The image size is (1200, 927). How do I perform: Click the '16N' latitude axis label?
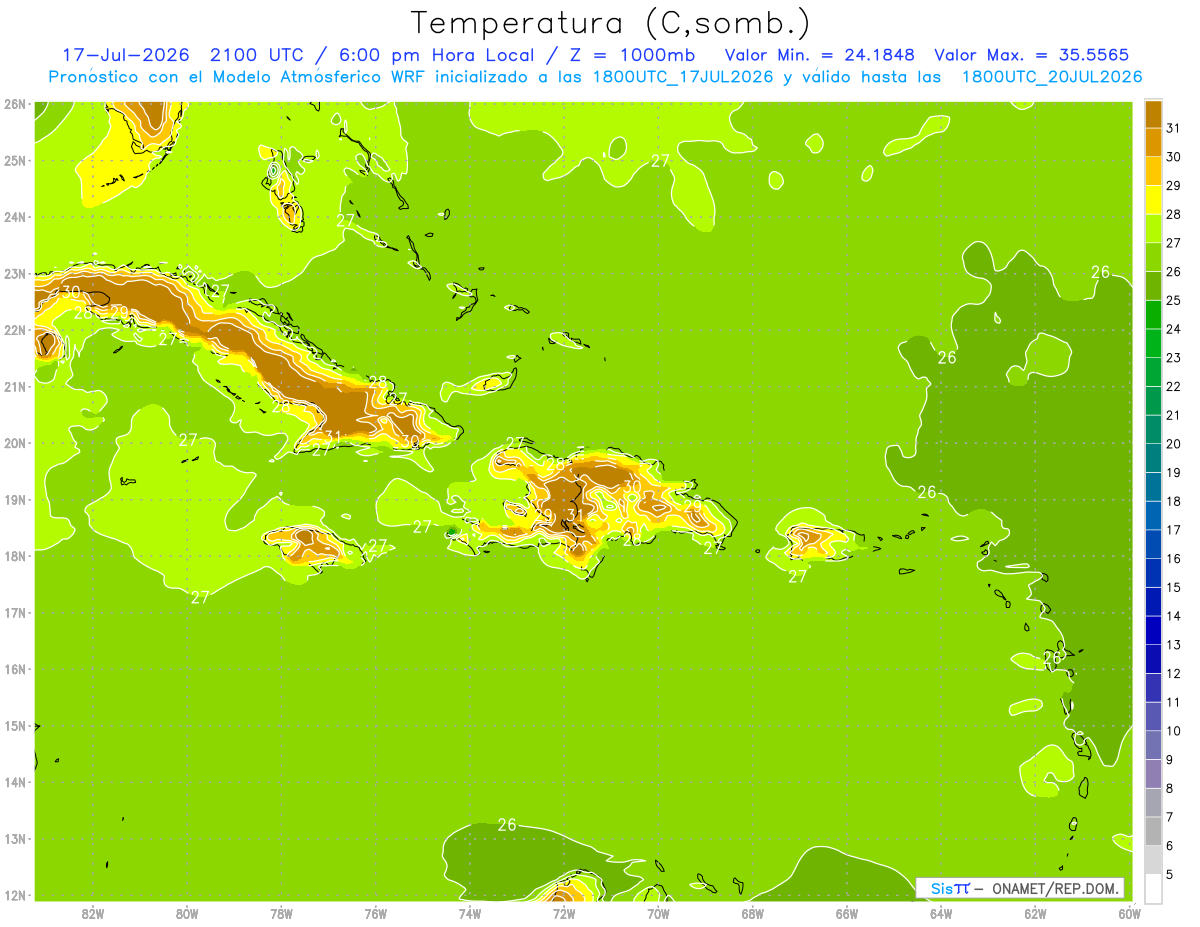pos(14,669)
